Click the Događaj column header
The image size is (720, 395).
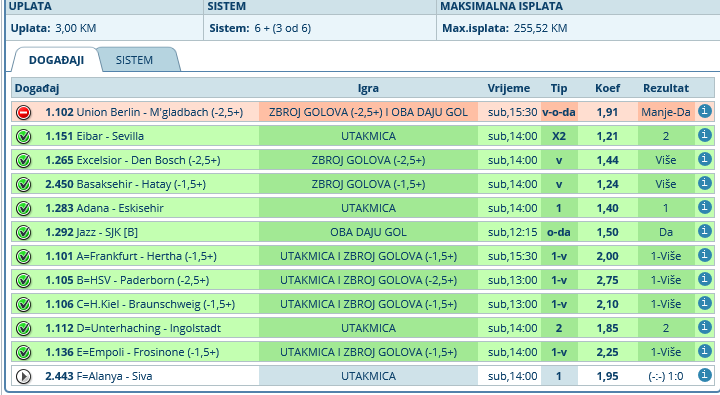(37, 88)
